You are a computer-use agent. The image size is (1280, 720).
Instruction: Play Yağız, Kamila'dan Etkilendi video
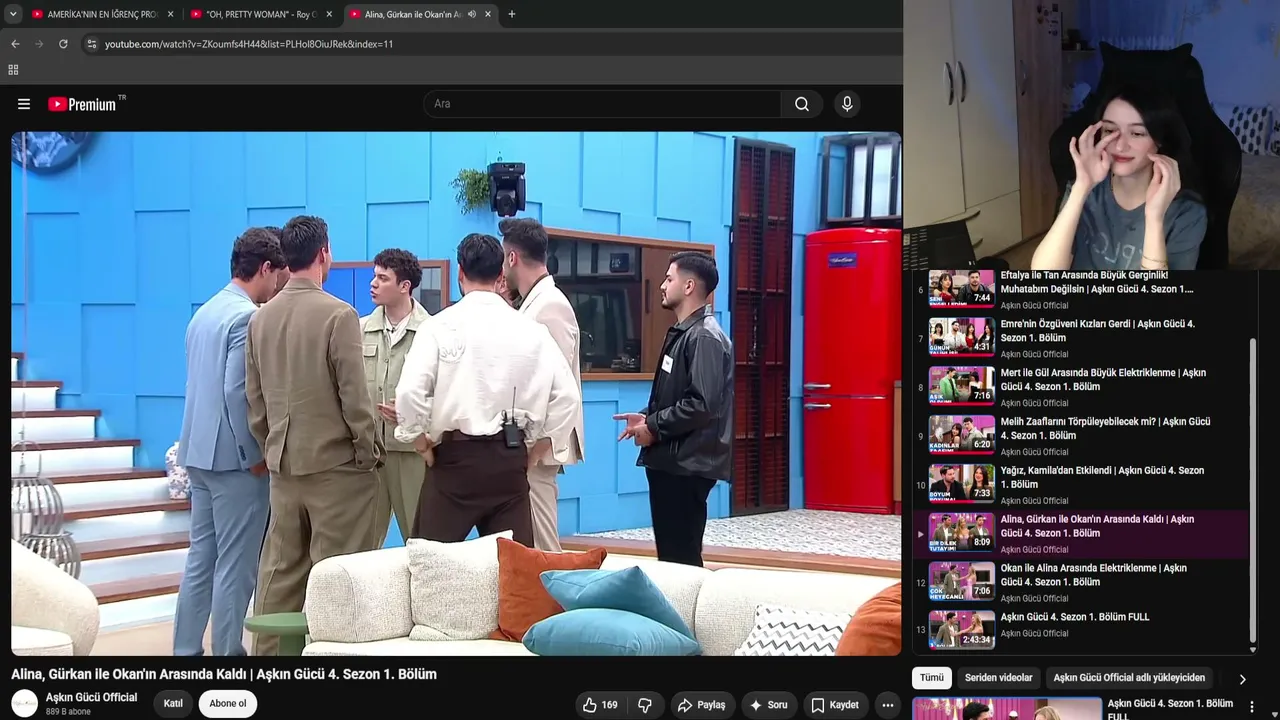(1102, 478)
